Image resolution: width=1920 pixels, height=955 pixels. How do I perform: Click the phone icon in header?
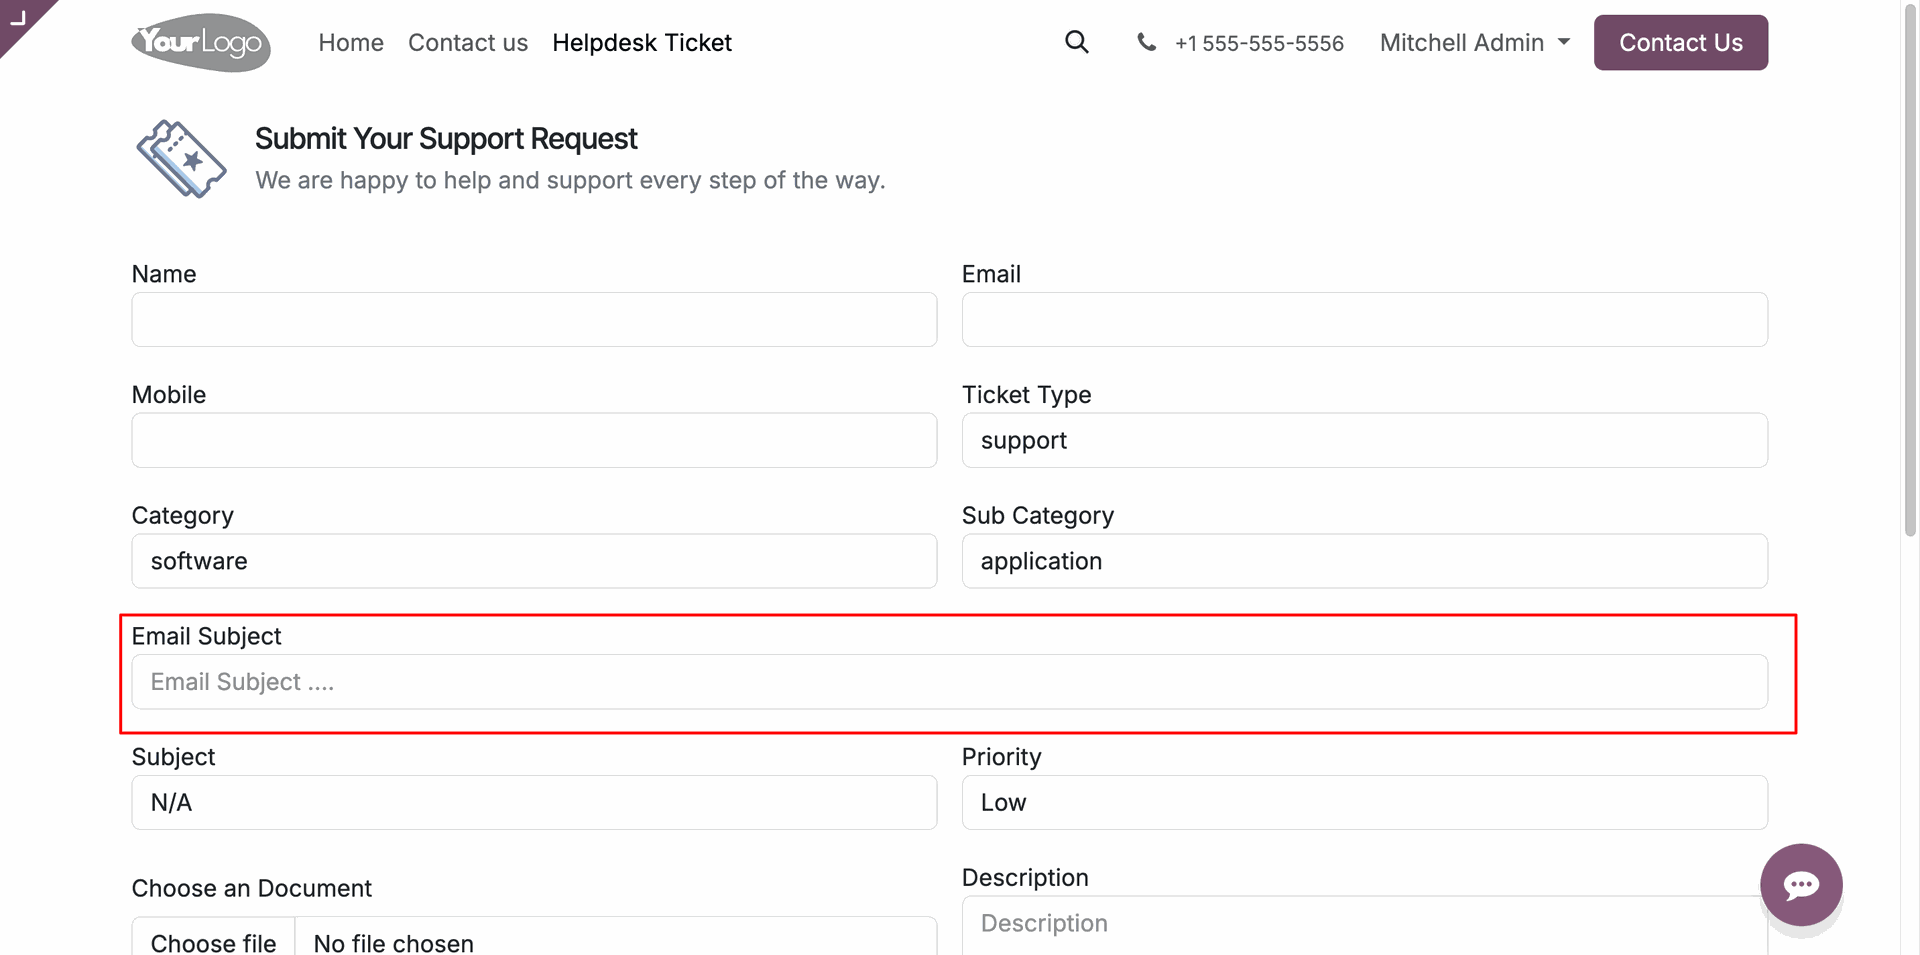[x=1146, y=42]
